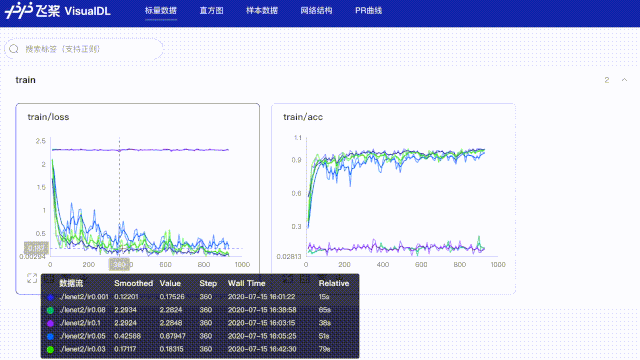
Task: Collapse the train section chevron
Action: (x=624, y=80)
